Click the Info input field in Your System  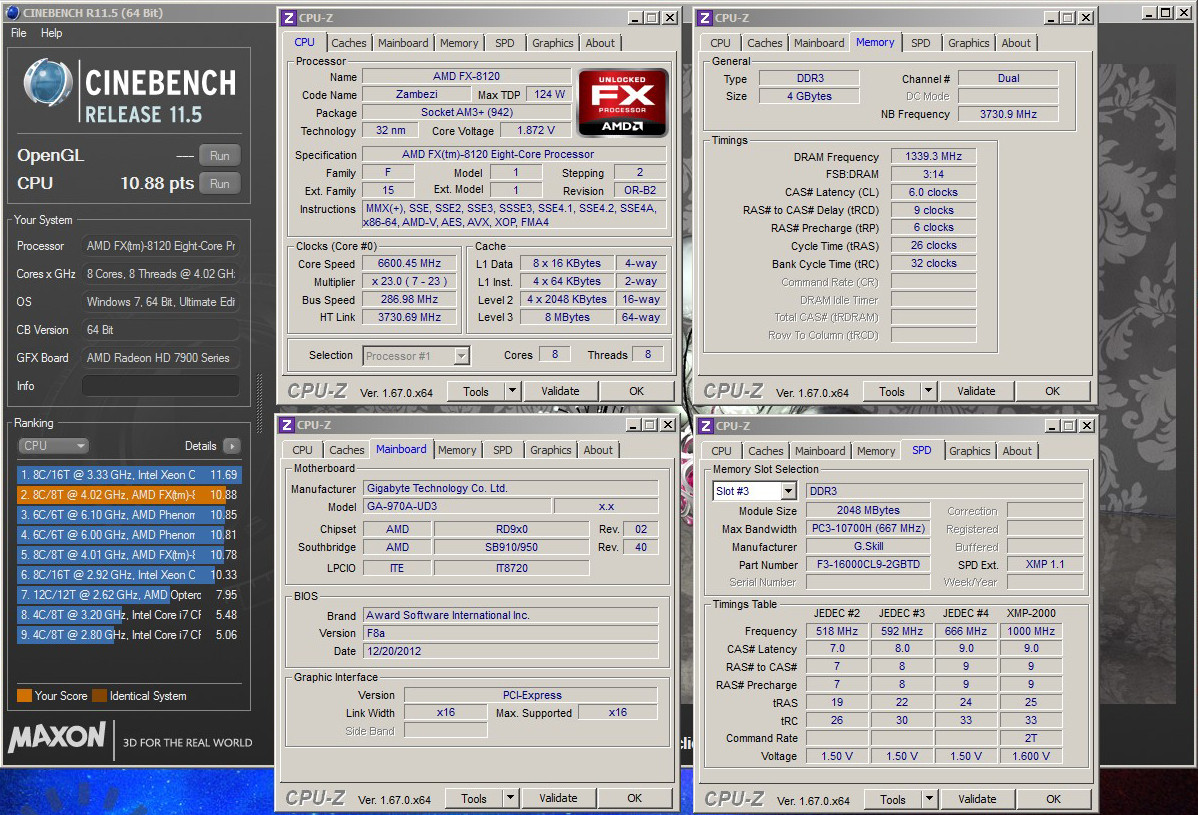coord(160,386)
